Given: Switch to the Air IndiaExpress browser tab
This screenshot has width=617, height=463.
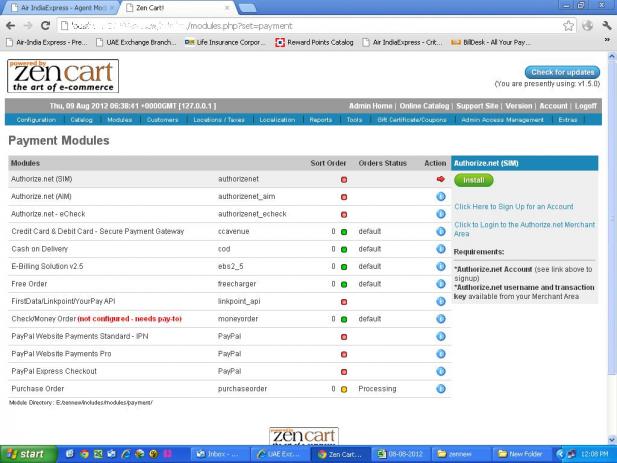Looking at the screenshot, I should tap(62, 8).
